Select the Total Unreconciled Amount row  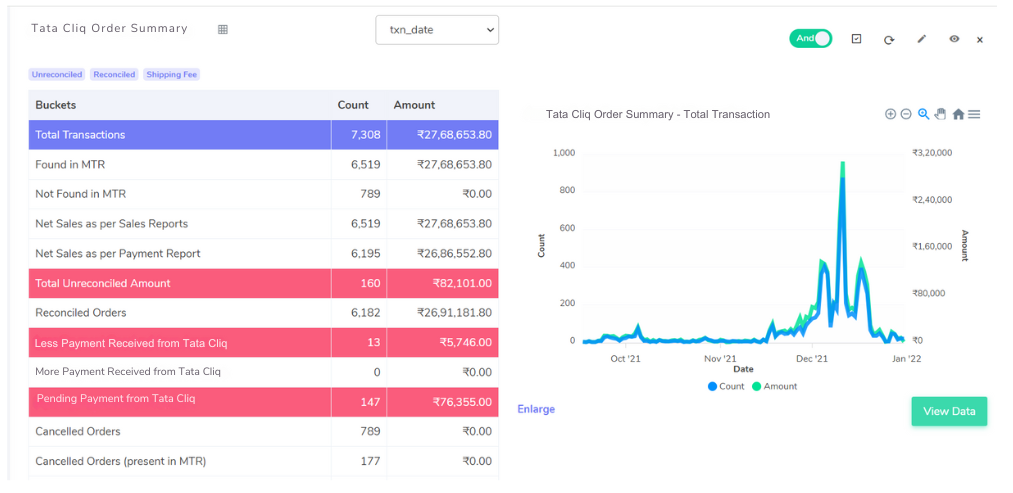264,283
